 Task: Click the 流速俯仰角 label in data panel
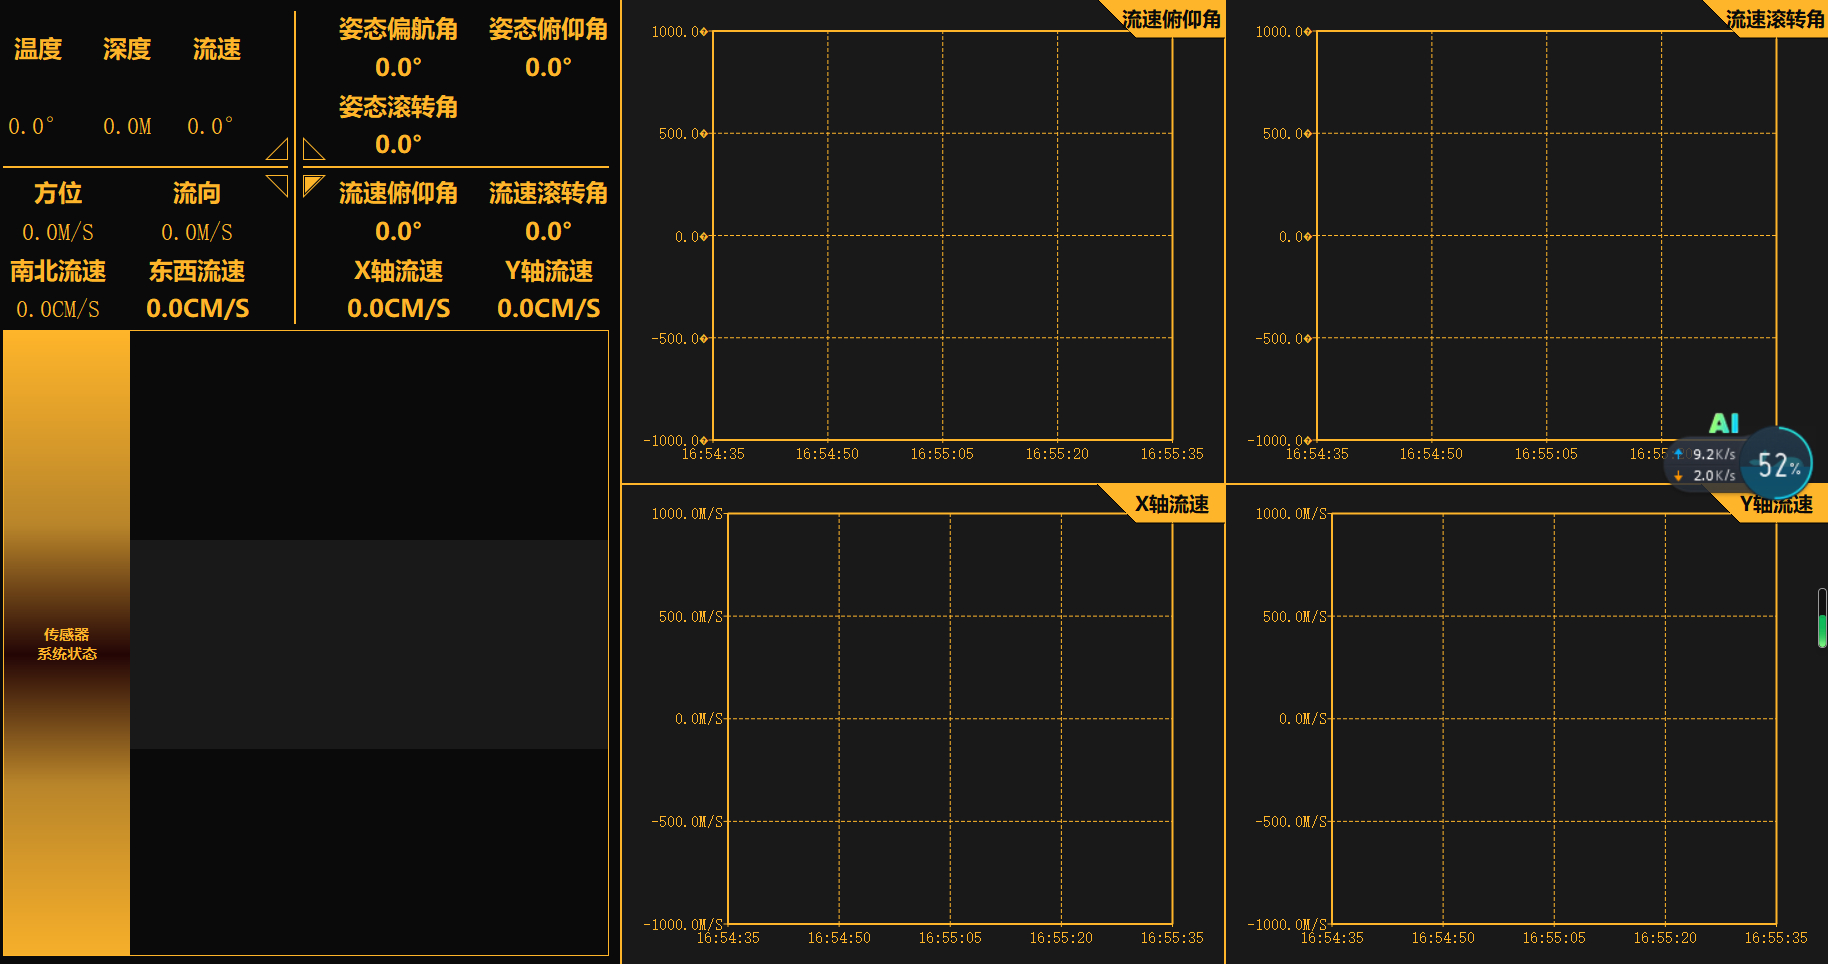point(398,193)
